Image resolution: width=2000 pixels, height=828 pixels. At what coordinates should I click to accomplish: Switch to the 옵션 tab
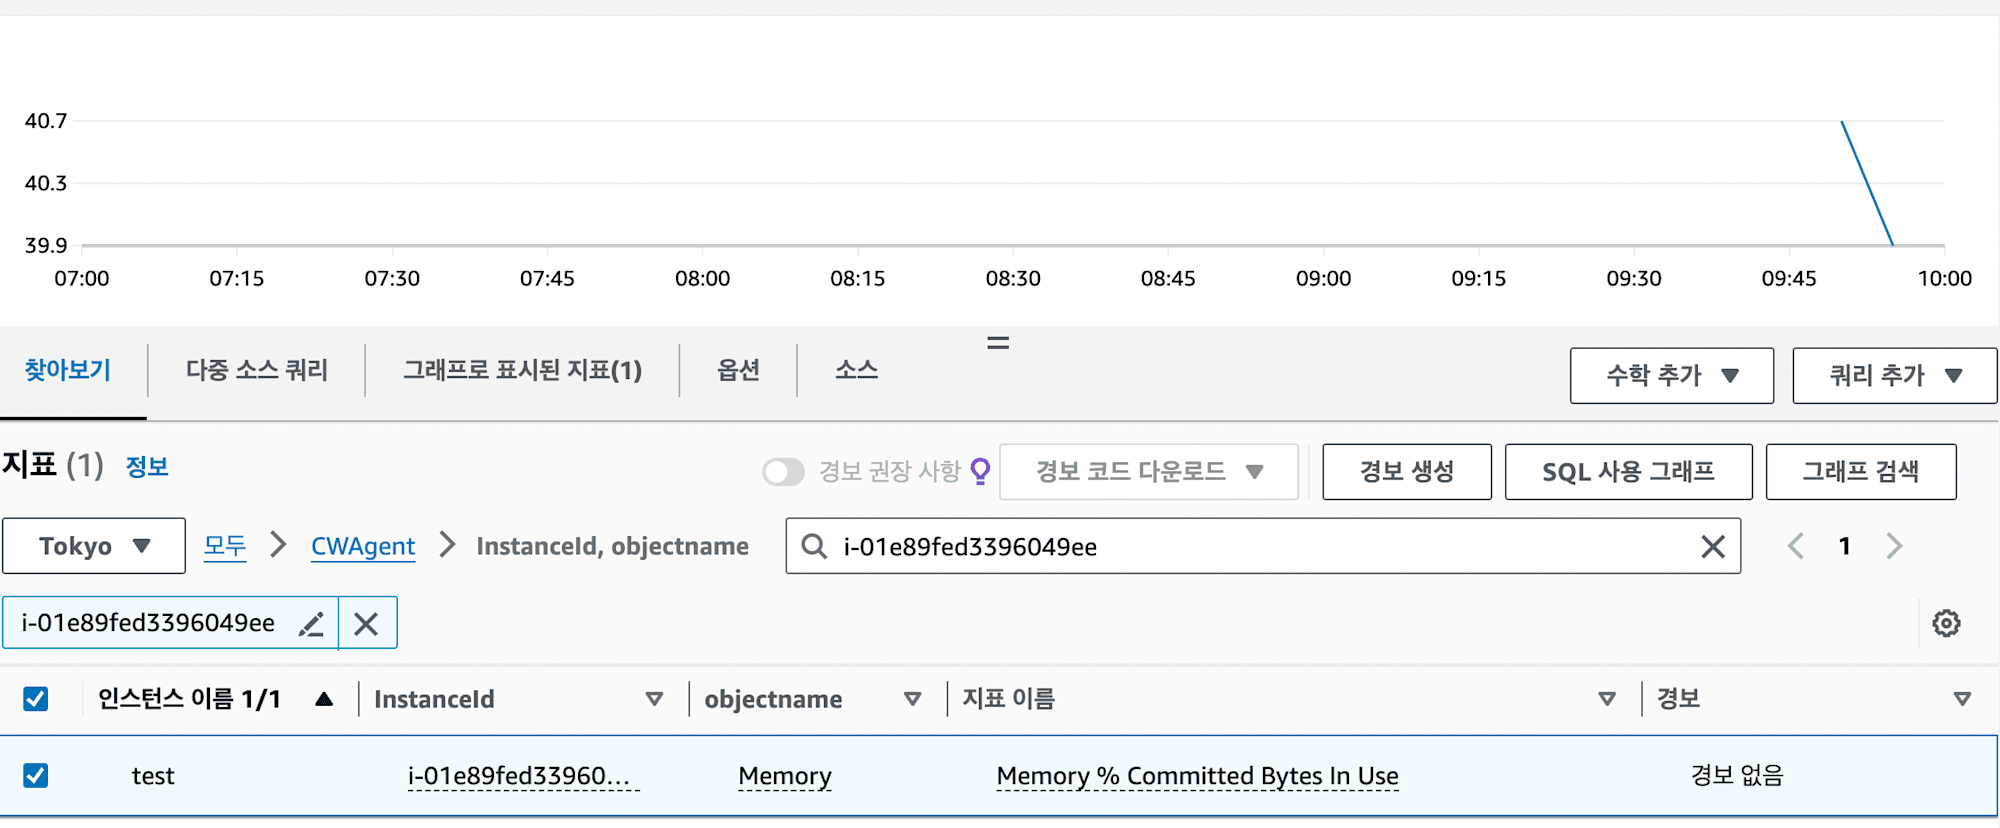(739, 371)
